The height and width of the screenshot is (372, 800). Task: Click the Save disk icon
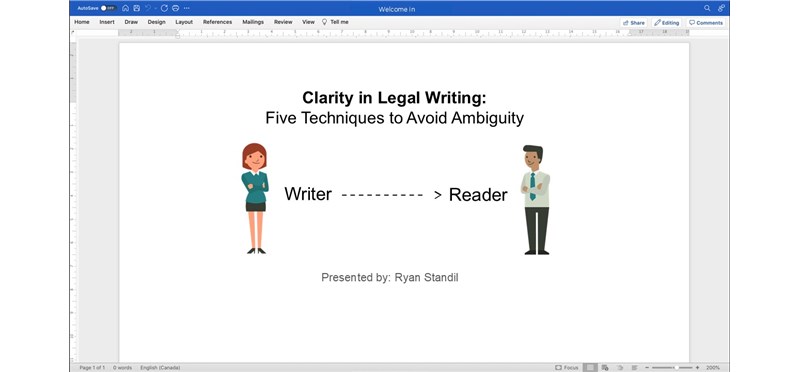tap(137, 8)
